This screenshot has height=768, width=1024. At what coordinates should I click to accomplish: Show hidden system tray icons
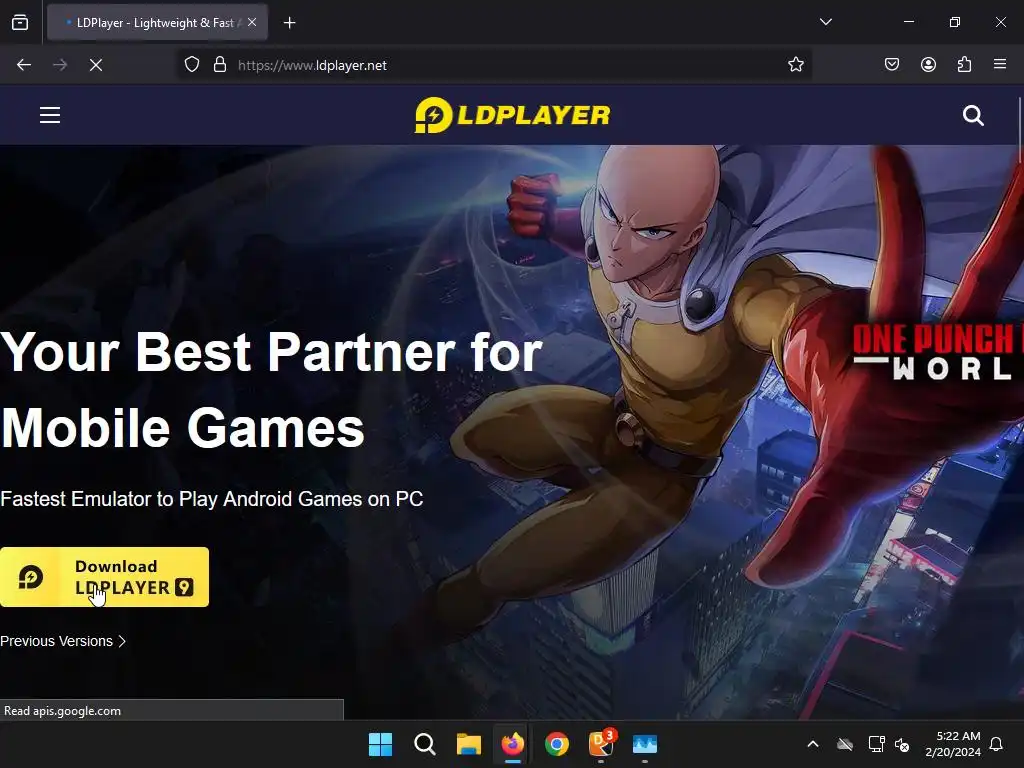pos(813,744)
